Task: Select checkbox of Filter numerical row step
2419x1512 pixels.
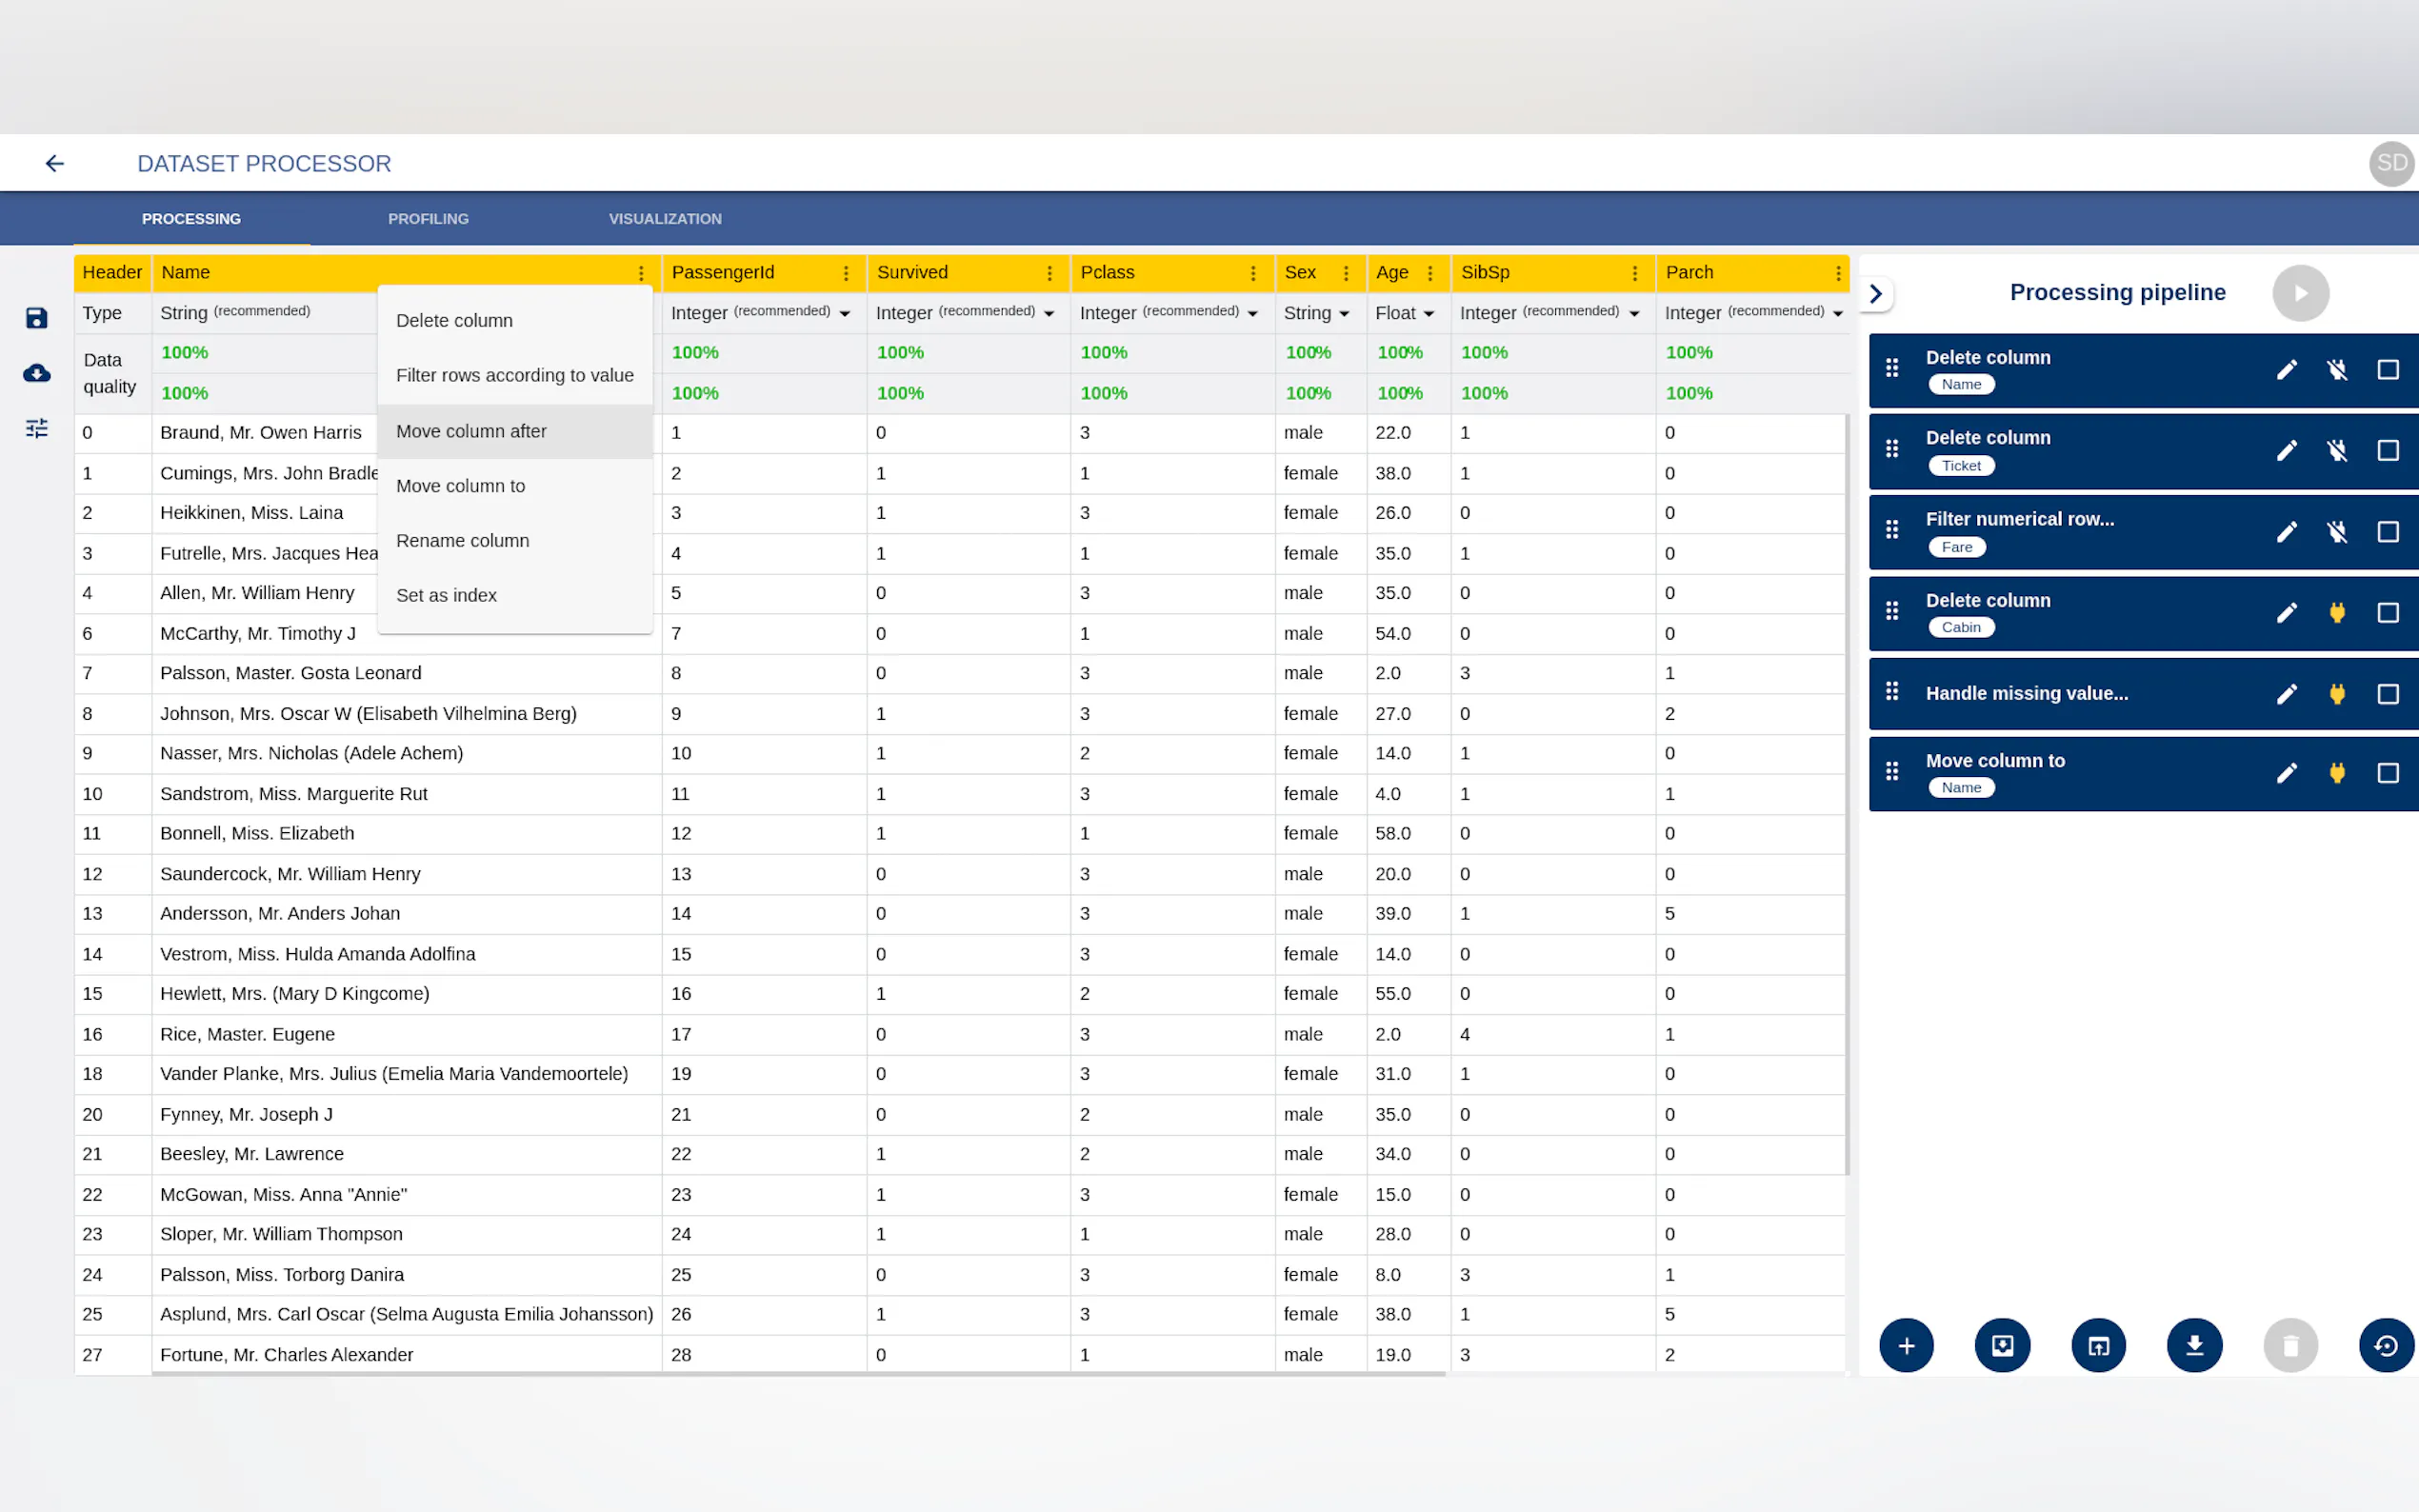Action: point(2387,532)
